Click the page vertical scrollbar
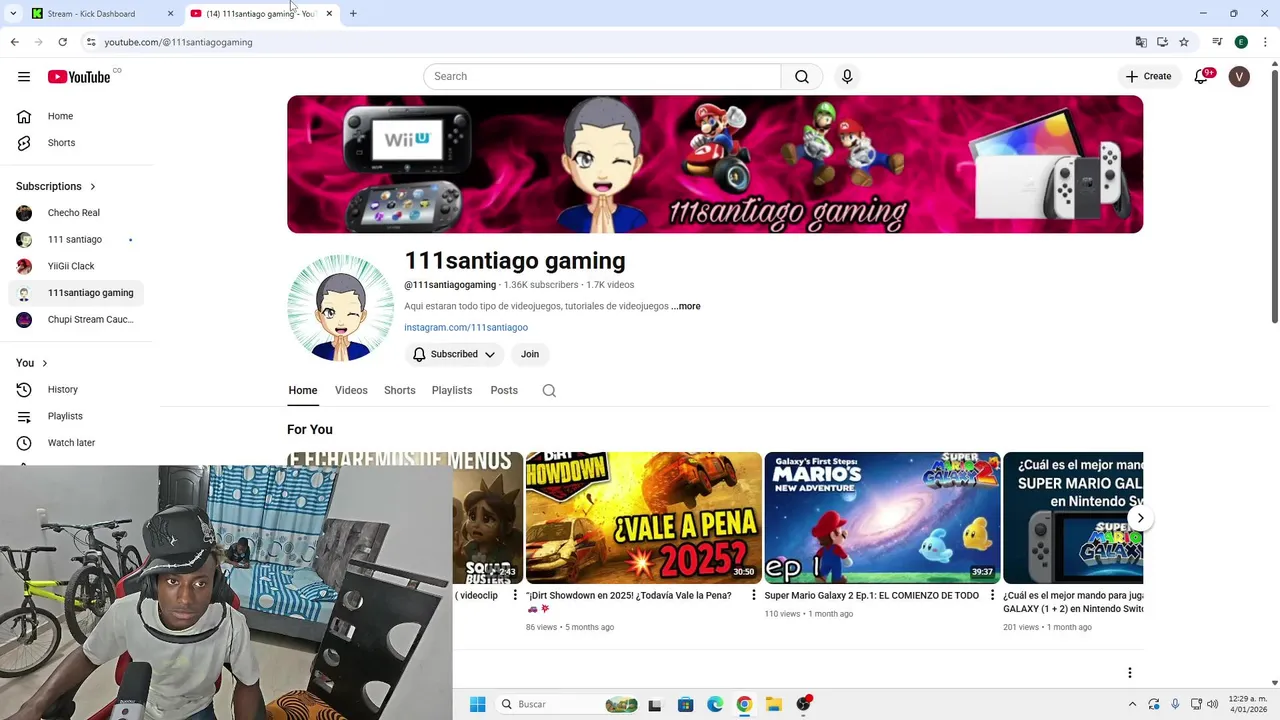This screenshot has height=720, width=1280. (x=1274, y=195)
